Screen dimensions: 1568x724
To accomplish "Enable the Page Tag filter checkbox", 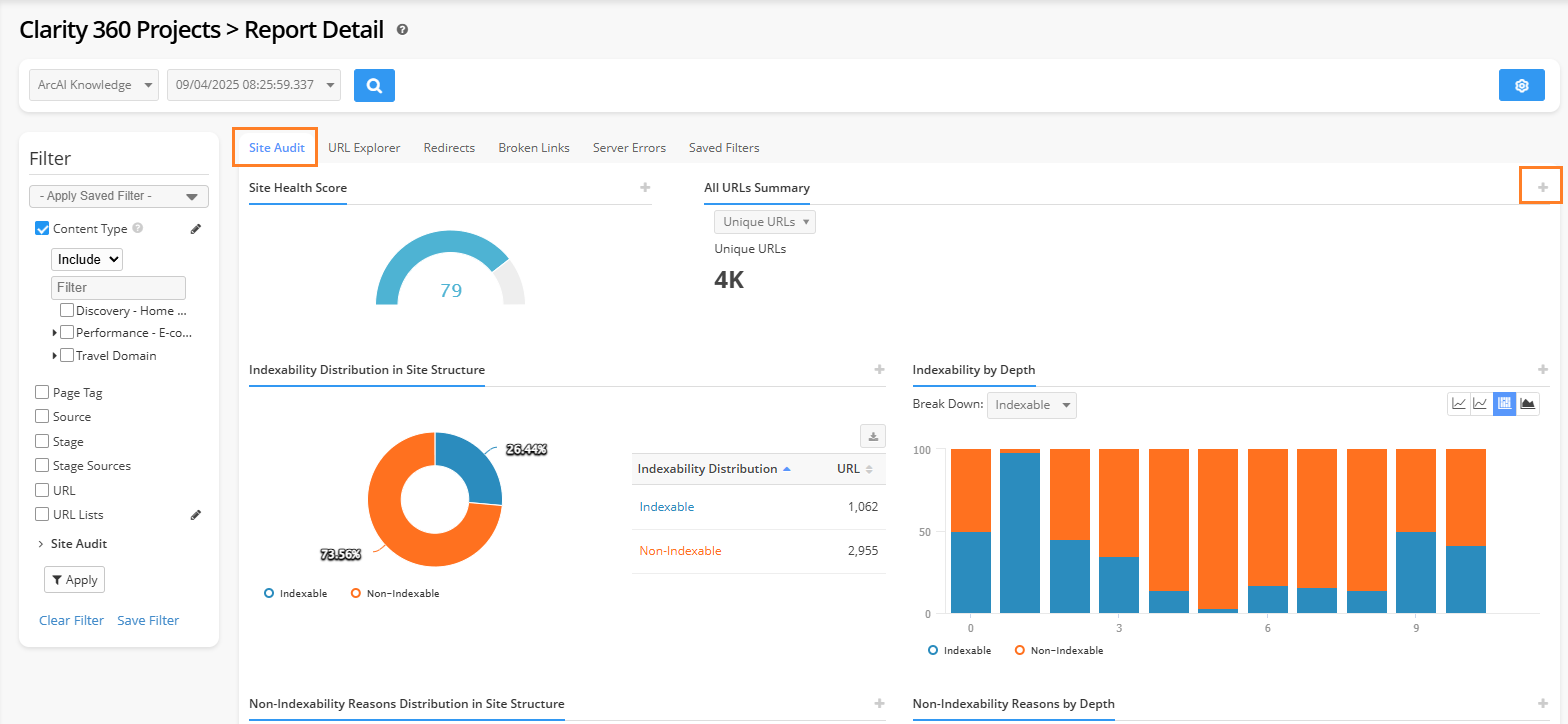I will coord(42,393).
